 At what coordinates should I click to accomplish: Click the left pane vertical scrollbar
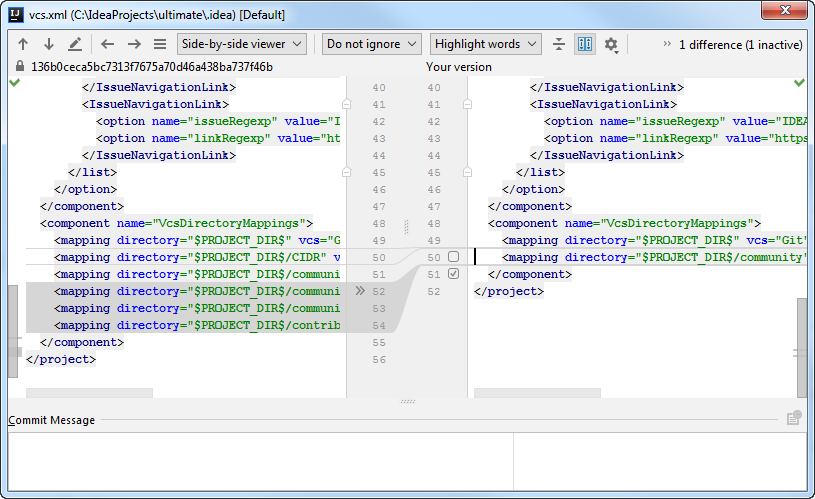[13, 331]
